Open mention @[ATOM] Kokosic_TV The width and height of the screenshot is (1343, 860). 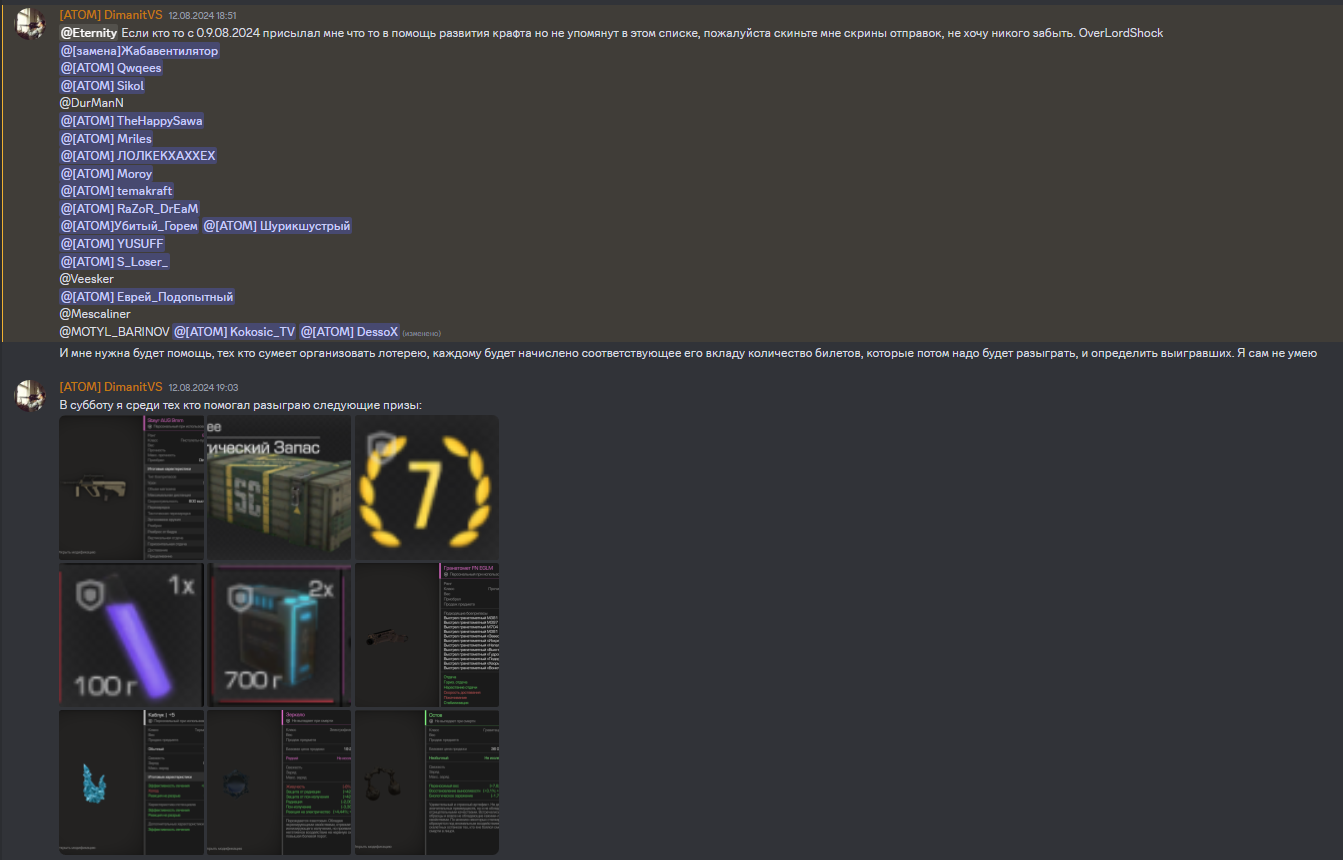click(x=235, y=331)
